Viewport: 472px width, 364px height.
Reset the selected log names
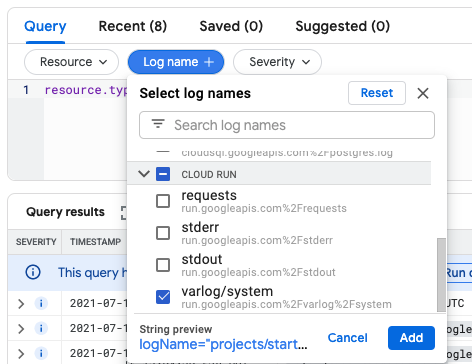377,93
